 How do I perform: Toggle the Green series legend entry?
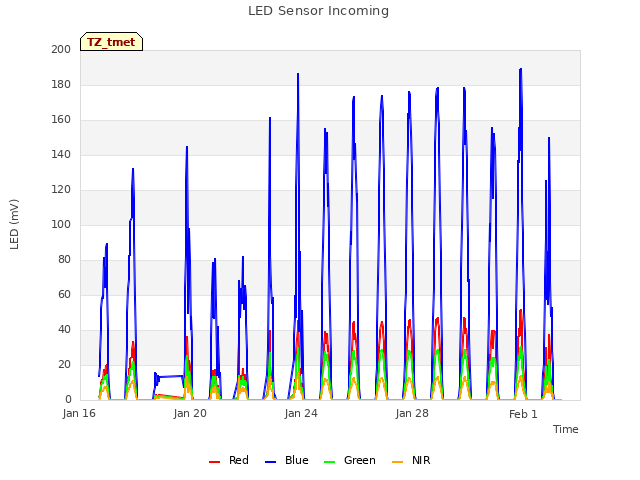349,460
